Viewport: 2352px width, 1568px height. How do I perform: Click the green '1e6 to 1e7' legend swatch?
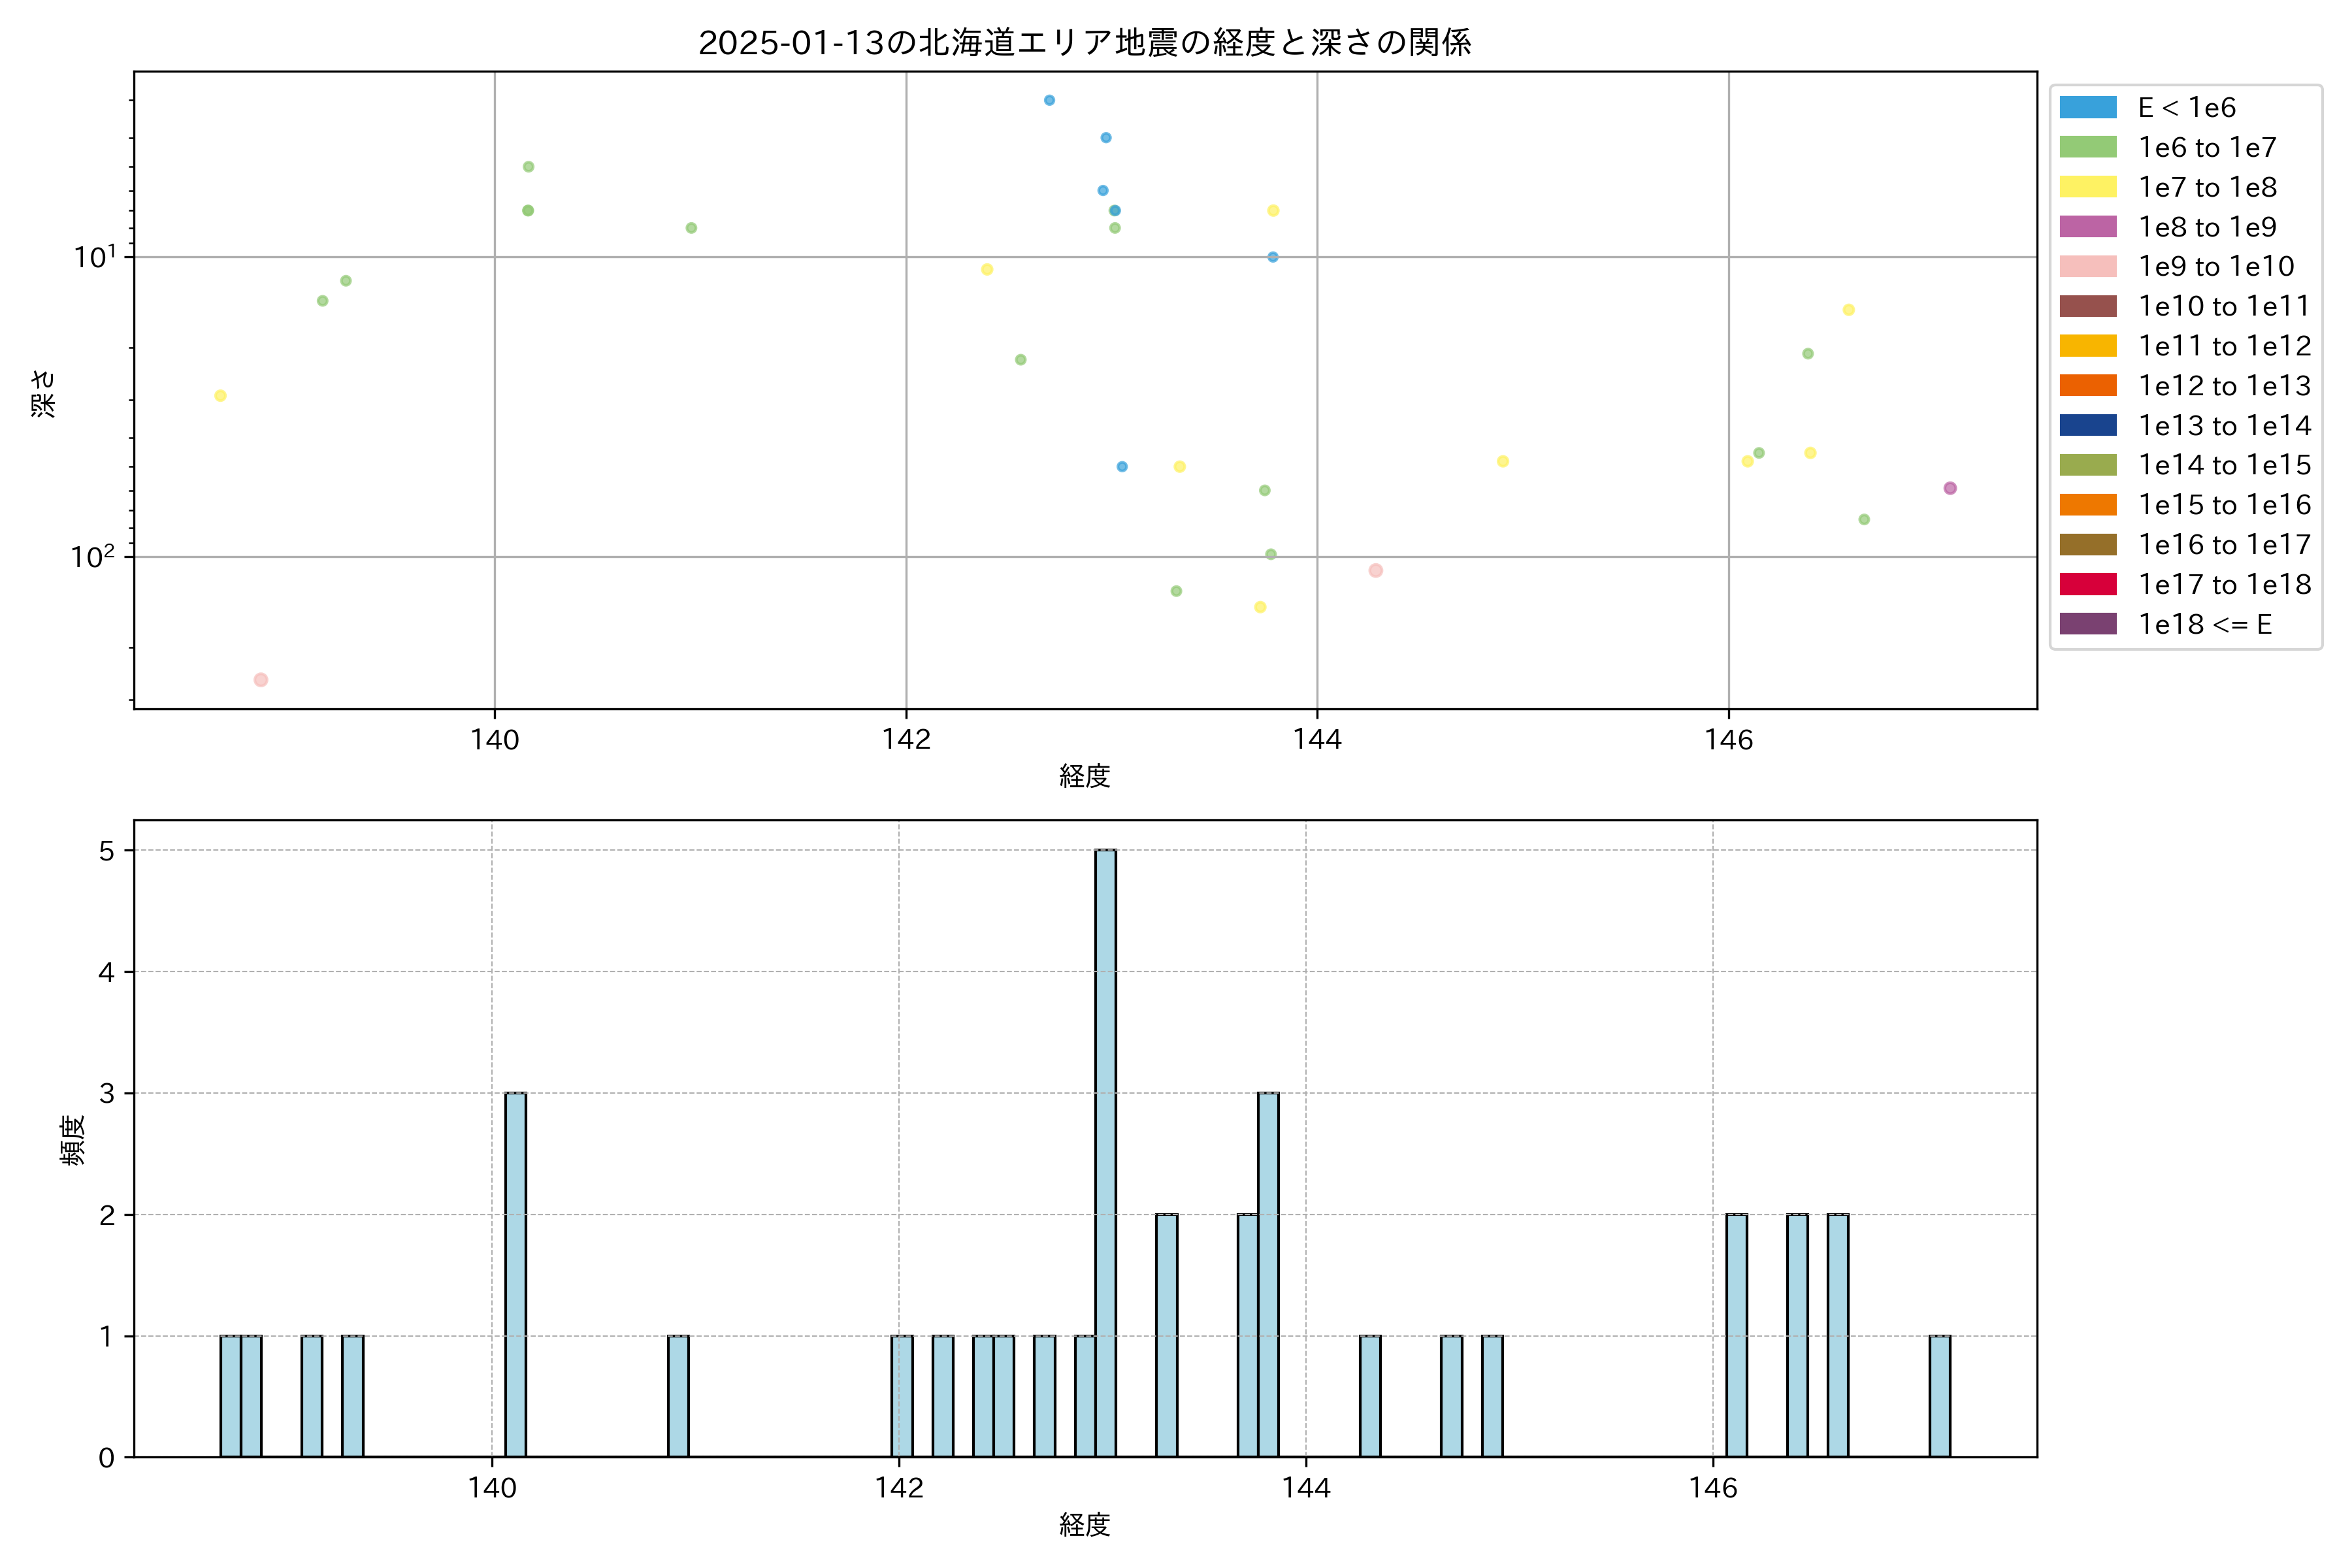pos(2087,148)
